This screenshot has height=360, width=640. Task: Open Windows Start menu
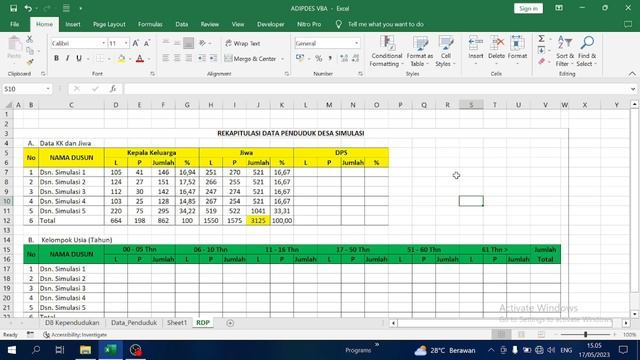pyautogui.click(x=11, y=350)
